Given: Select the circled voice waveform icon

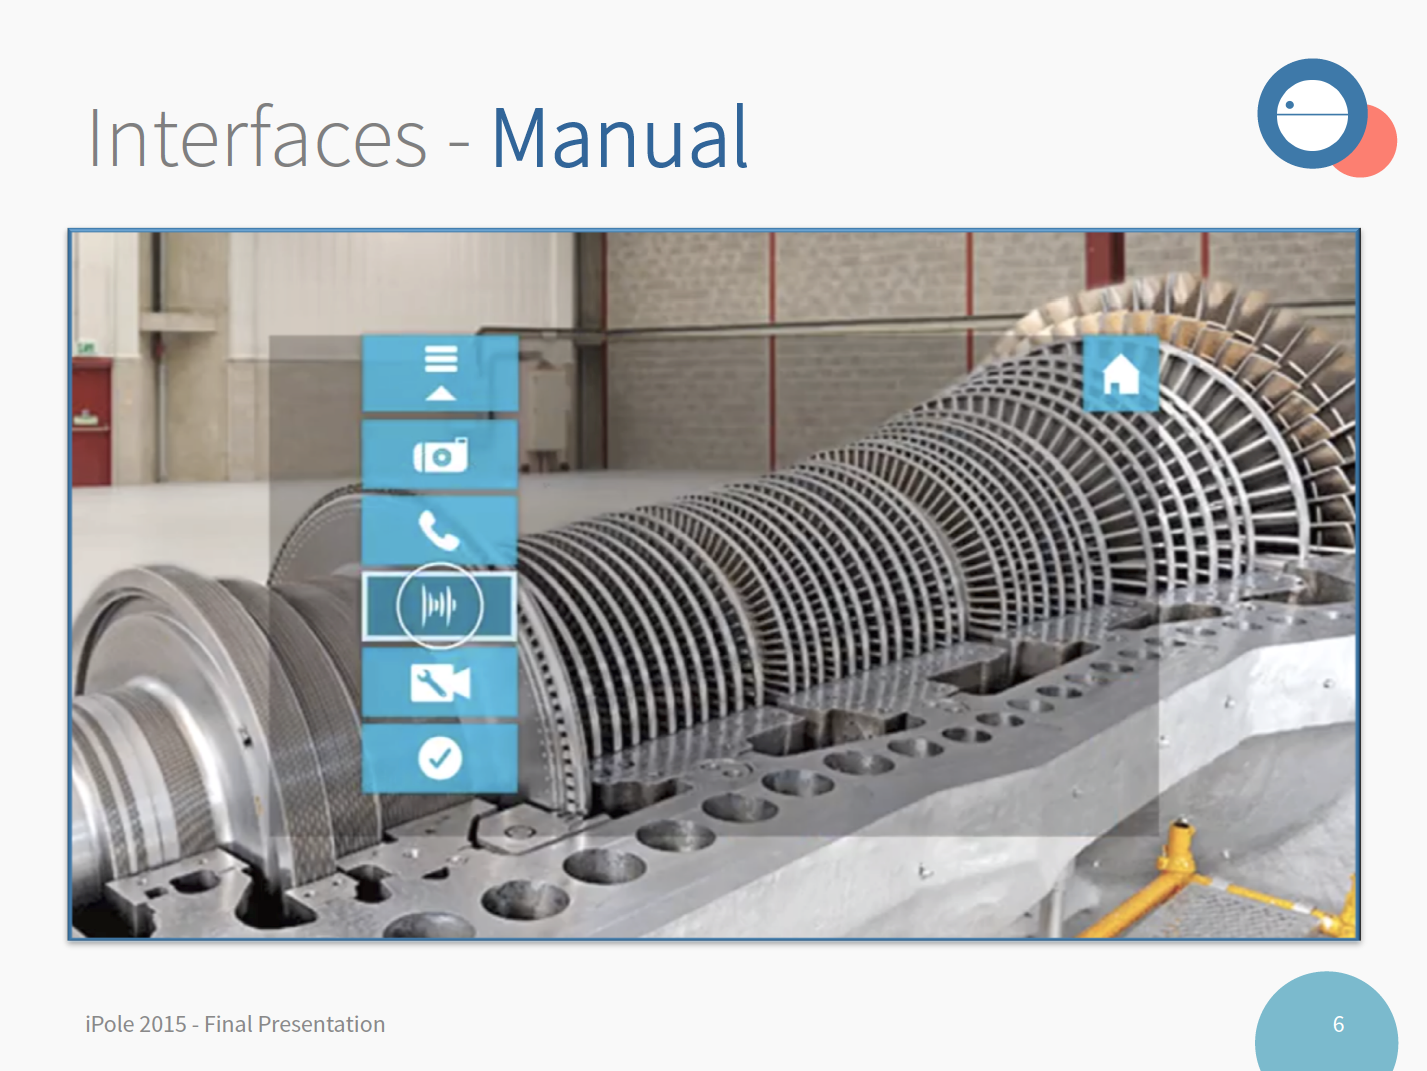Looking at the screenshot, I should (440, 605).
